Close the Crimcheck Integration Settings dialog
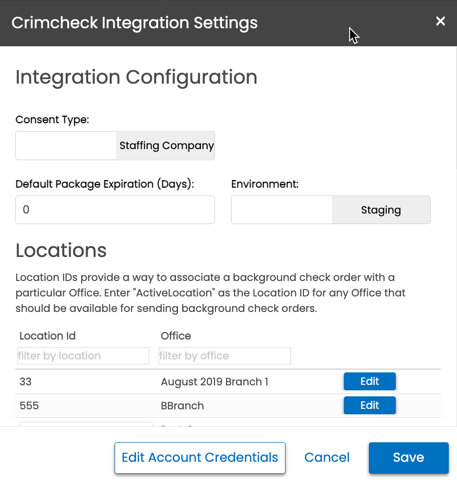This screenshot has width=457, height=489. [x=440, y=21]
